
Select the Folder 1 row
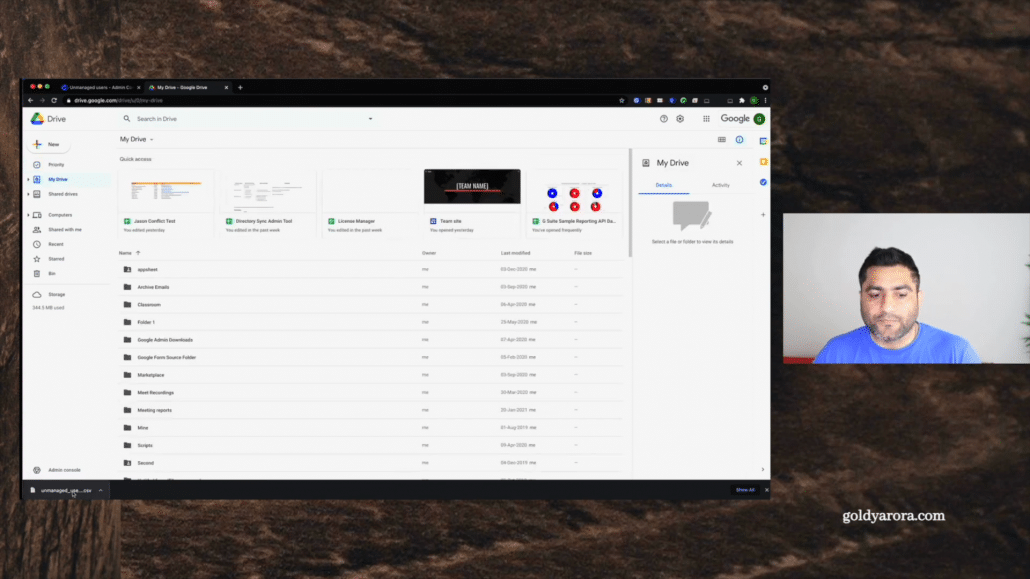(x=370, y=322)
